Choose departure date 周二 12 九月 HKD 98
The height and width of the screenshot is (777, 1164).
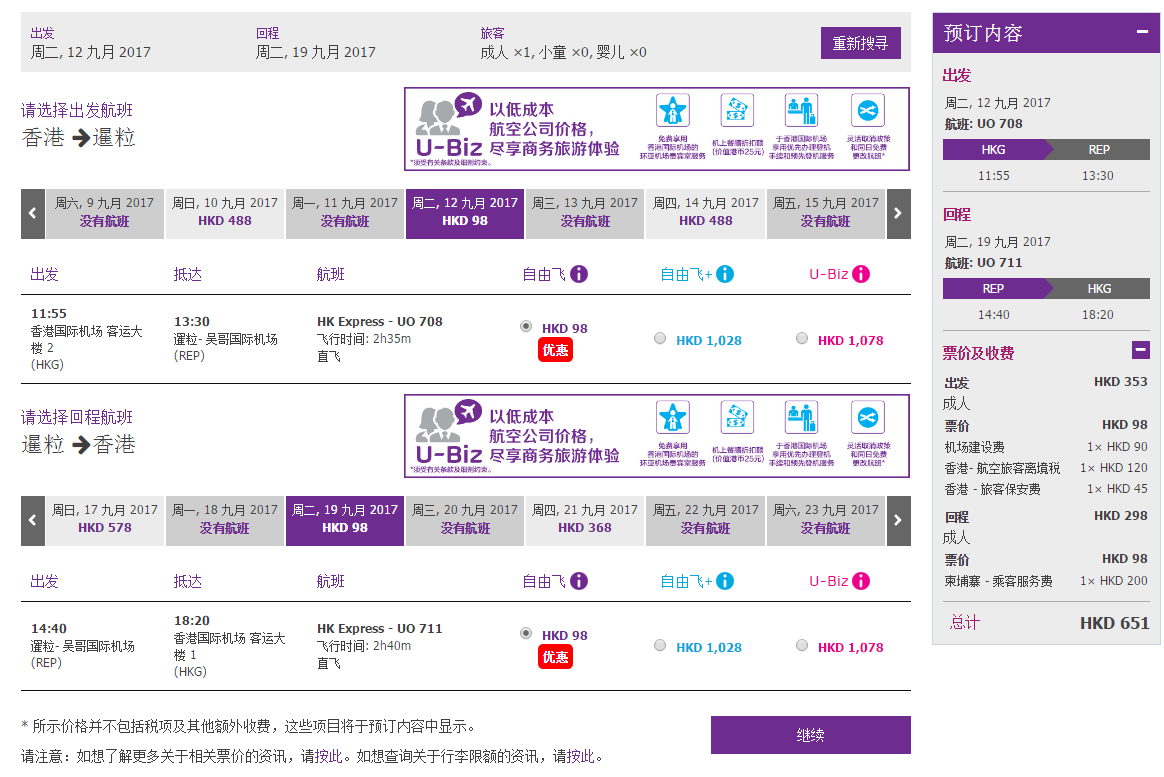tap(465, 214)
